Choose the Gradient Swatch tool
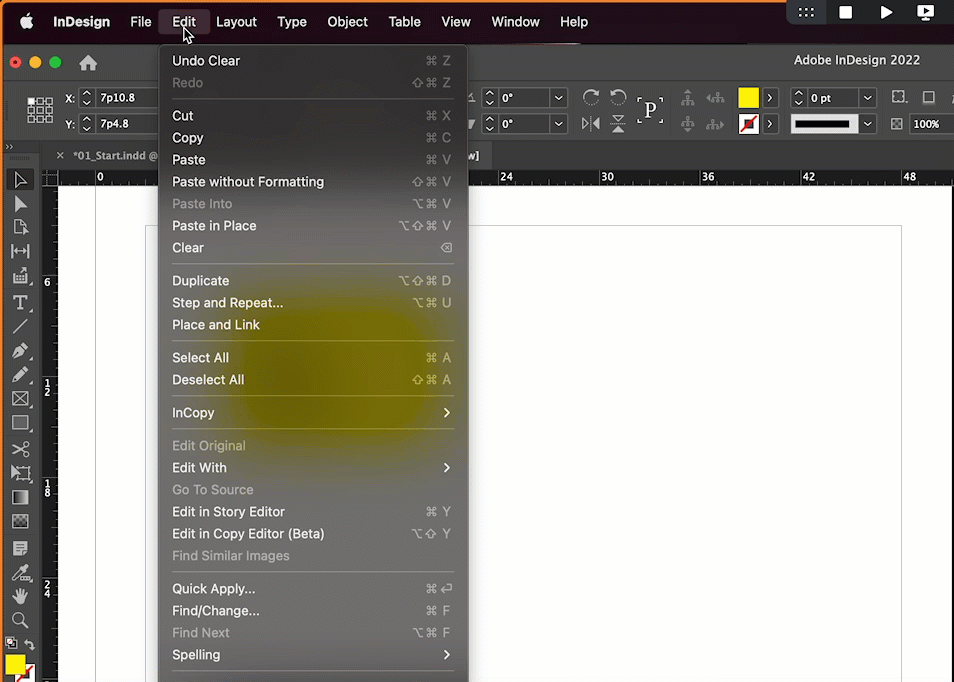 (19, 498)
